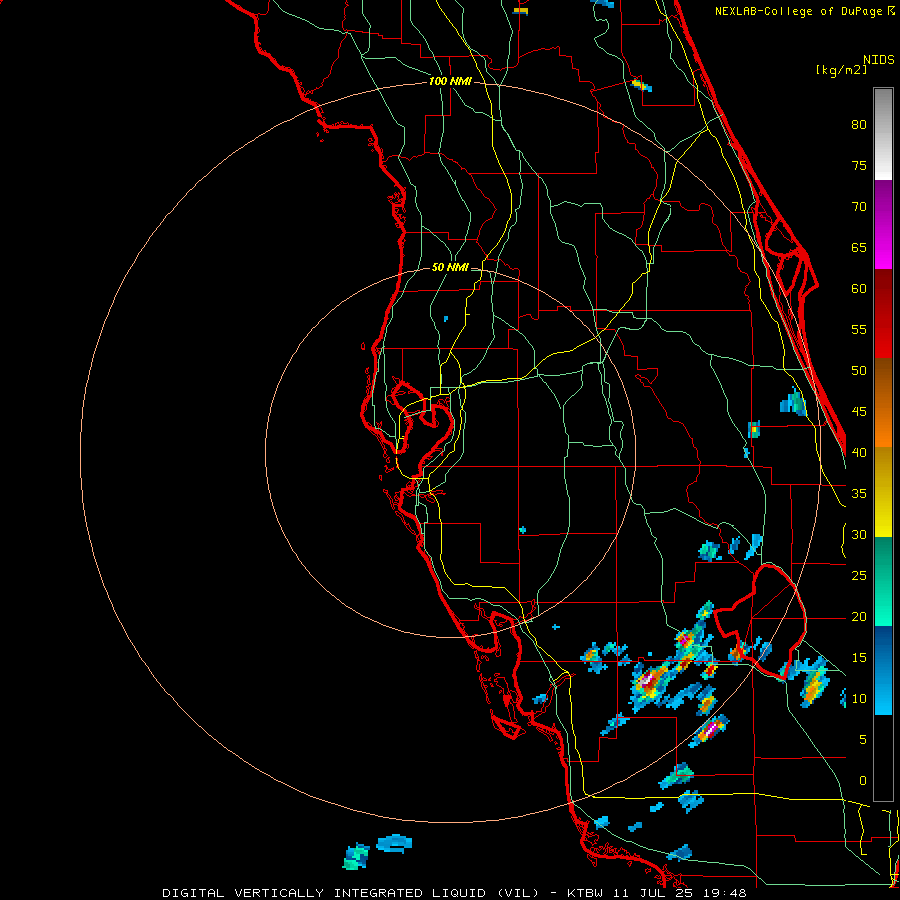Click the 75 value on the color scale
The image size is (900, 900).
859,166
